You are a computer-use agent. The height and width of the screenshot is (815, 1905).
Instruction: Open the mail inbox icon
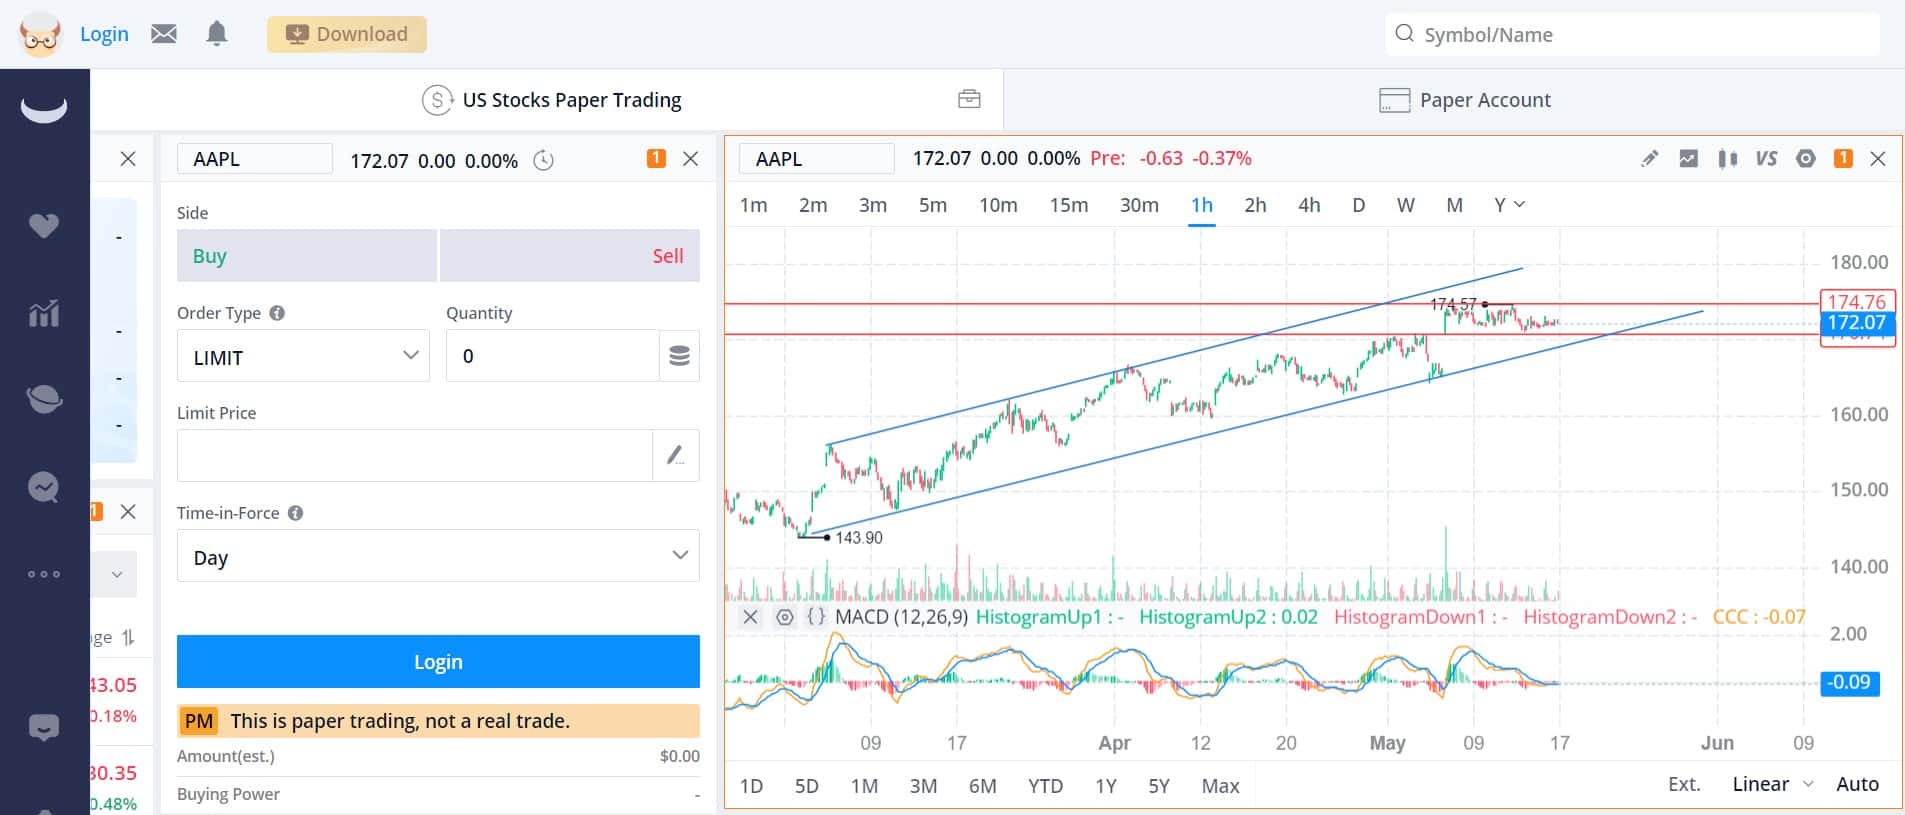point(164,34)
